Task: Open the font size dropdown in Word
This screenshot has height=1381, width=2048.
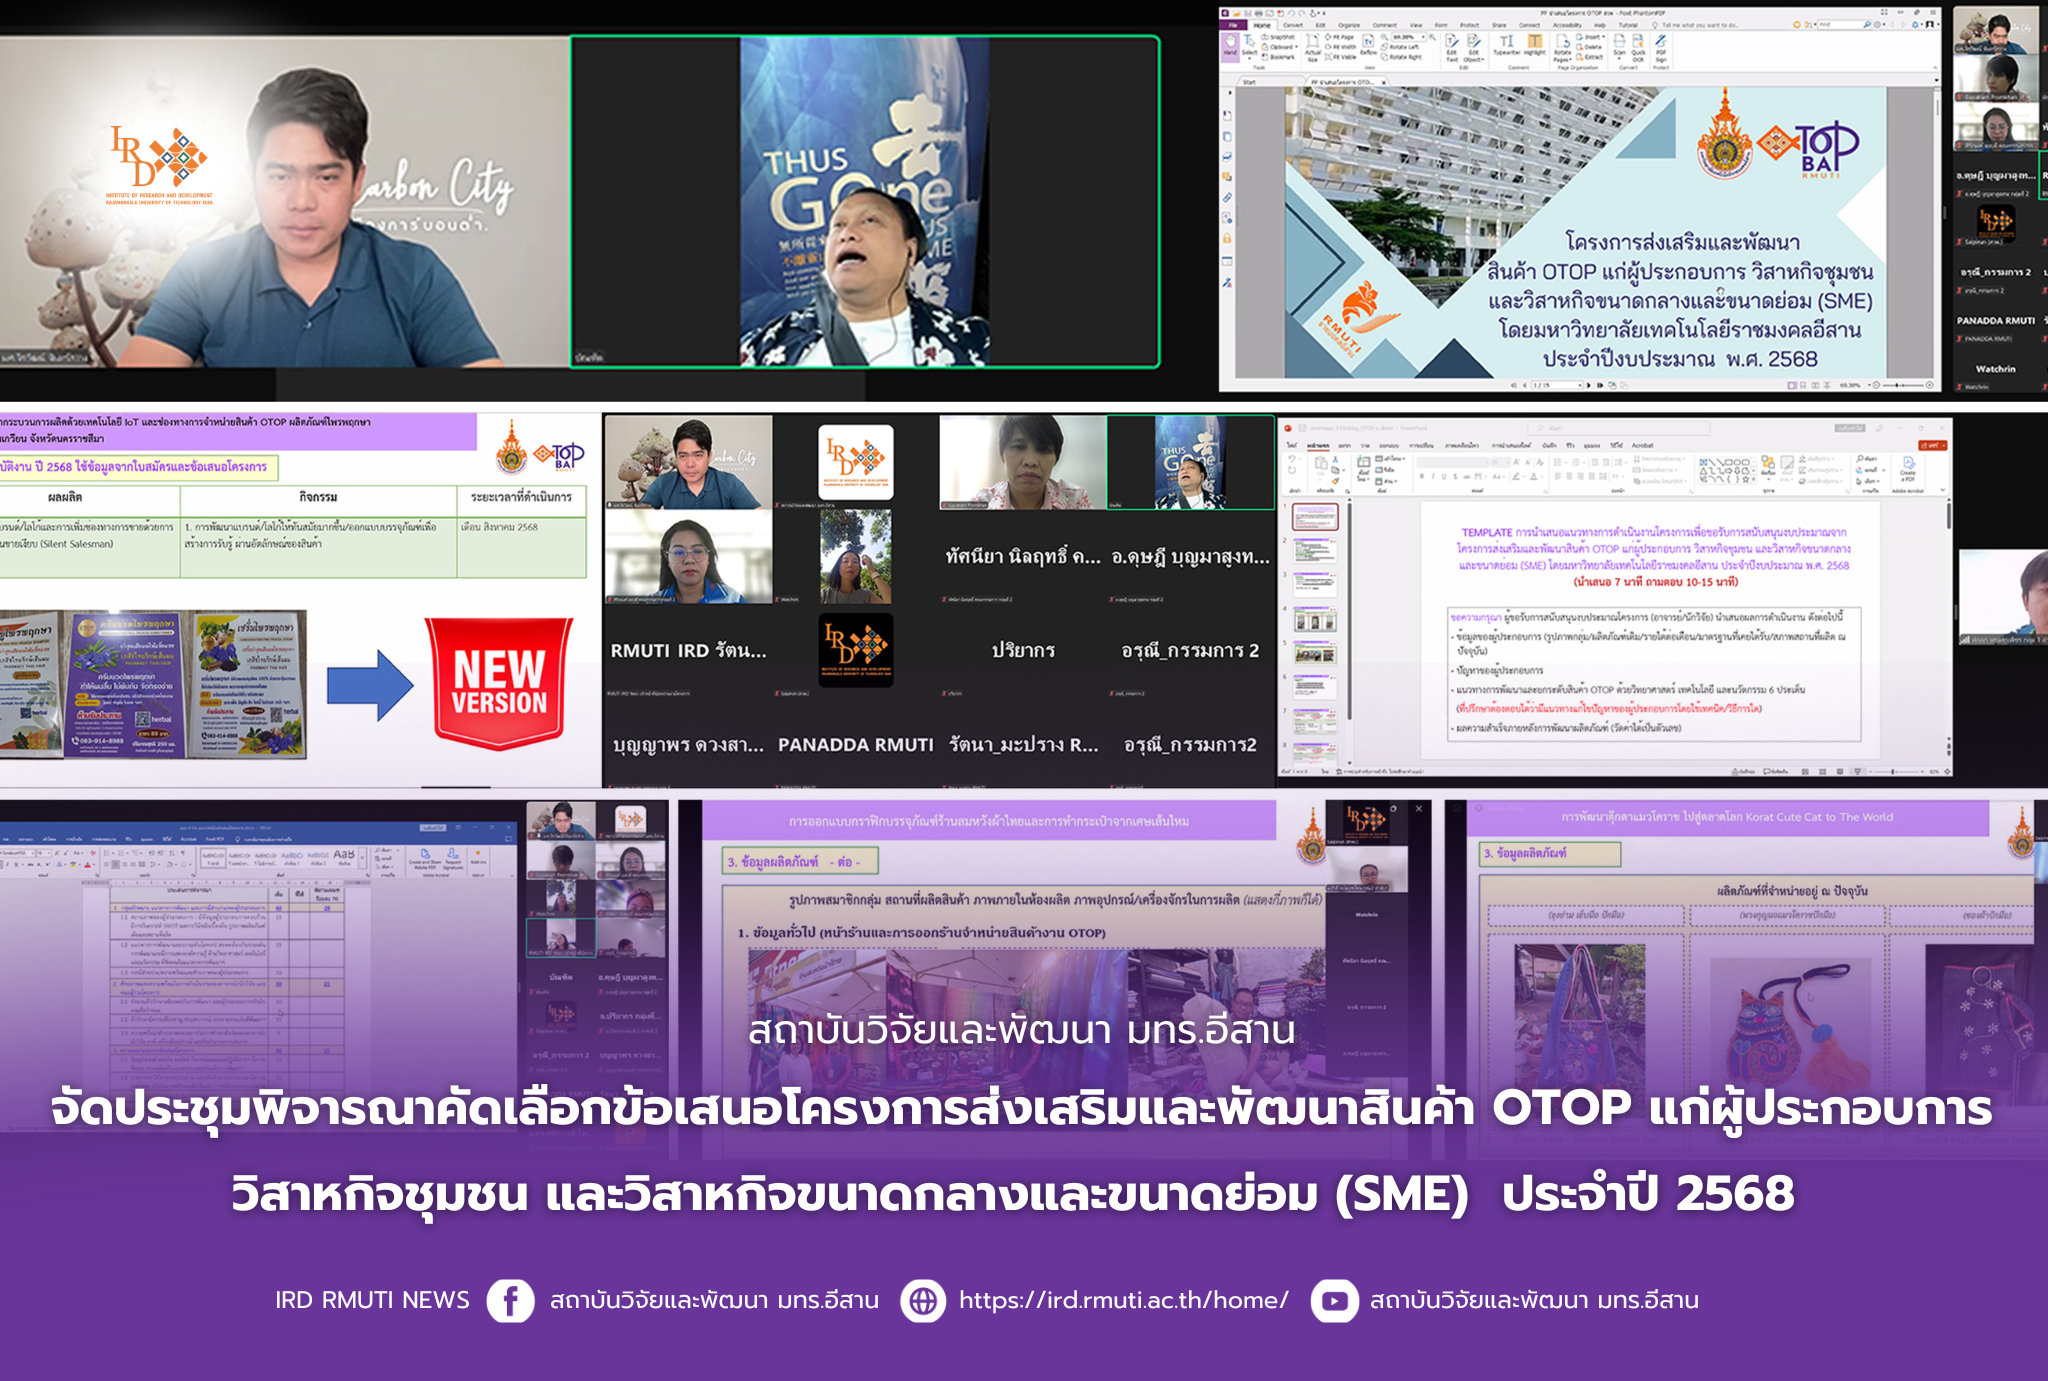Action: click(x=48, y=853)
